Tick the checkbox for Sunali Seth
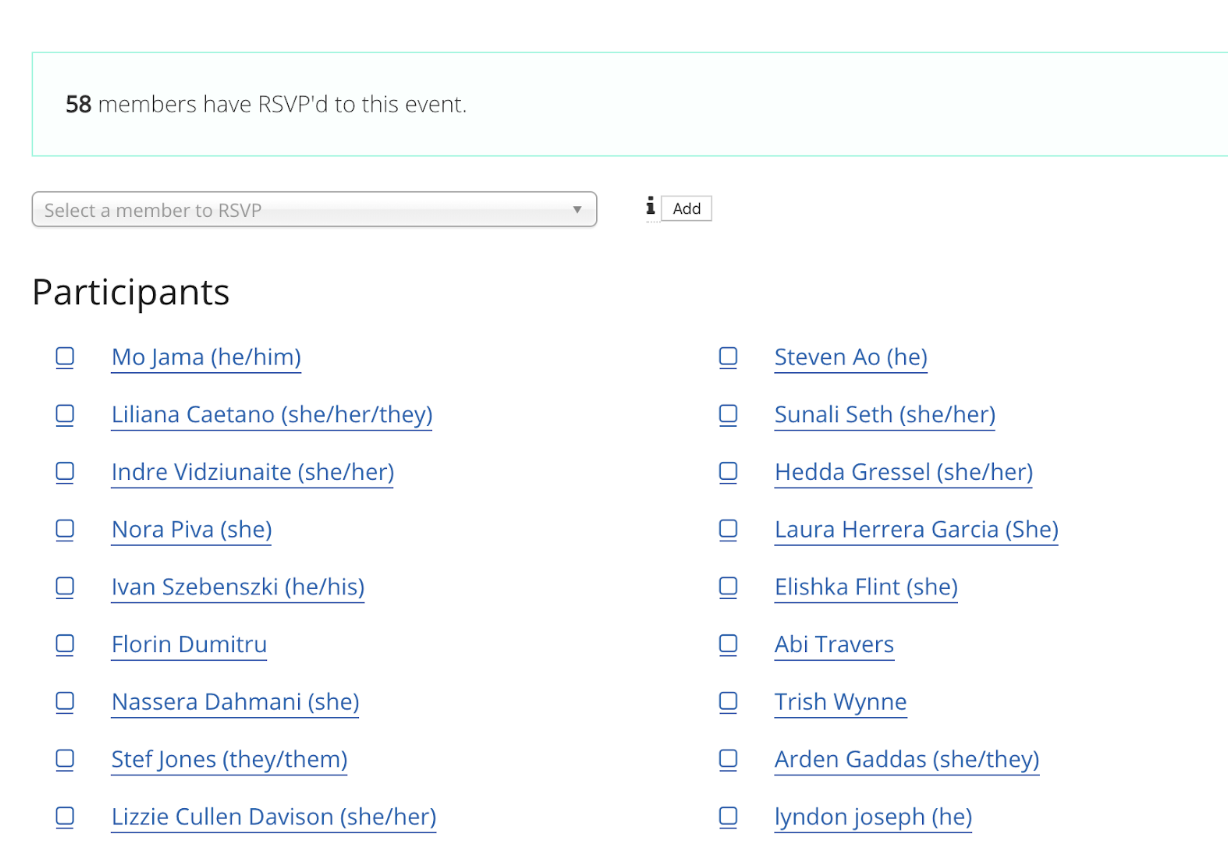The width and height of the screenshot is (1228, 856). point(728,415)
